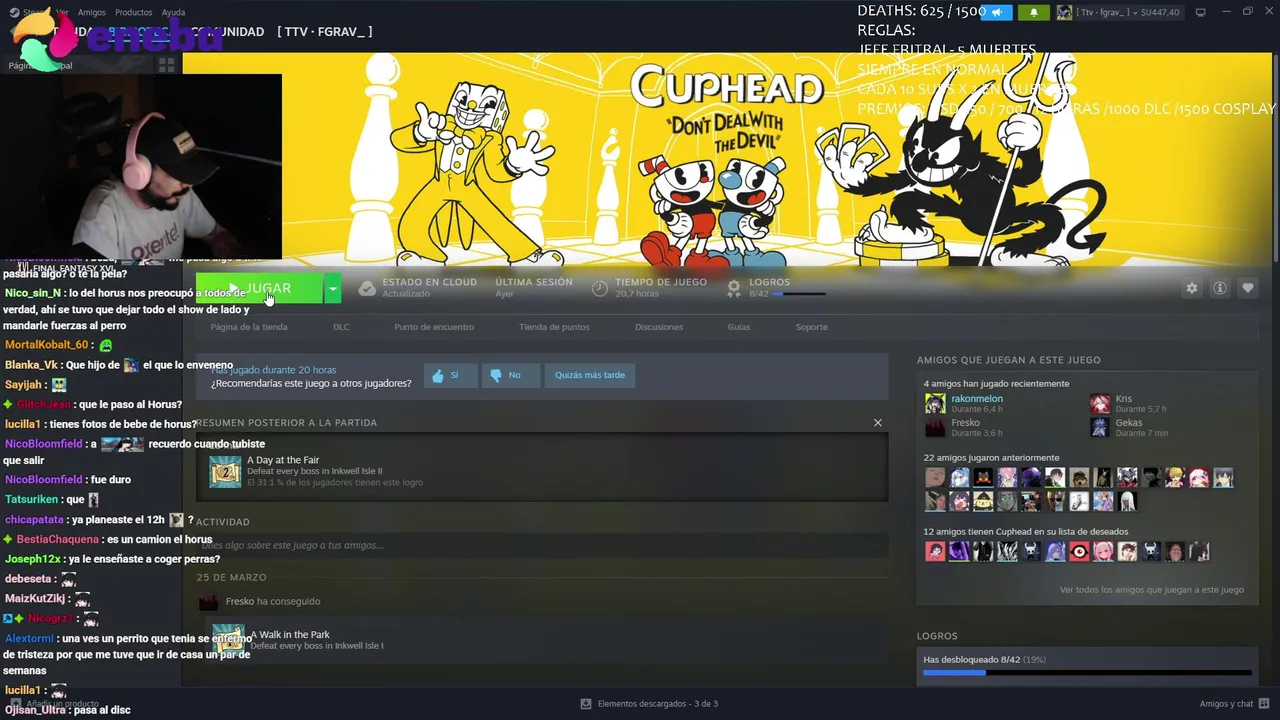Choose No thumbs-down recommendation
The image size is (1280, 720).
pyautogui.click(x=511, y=375)
